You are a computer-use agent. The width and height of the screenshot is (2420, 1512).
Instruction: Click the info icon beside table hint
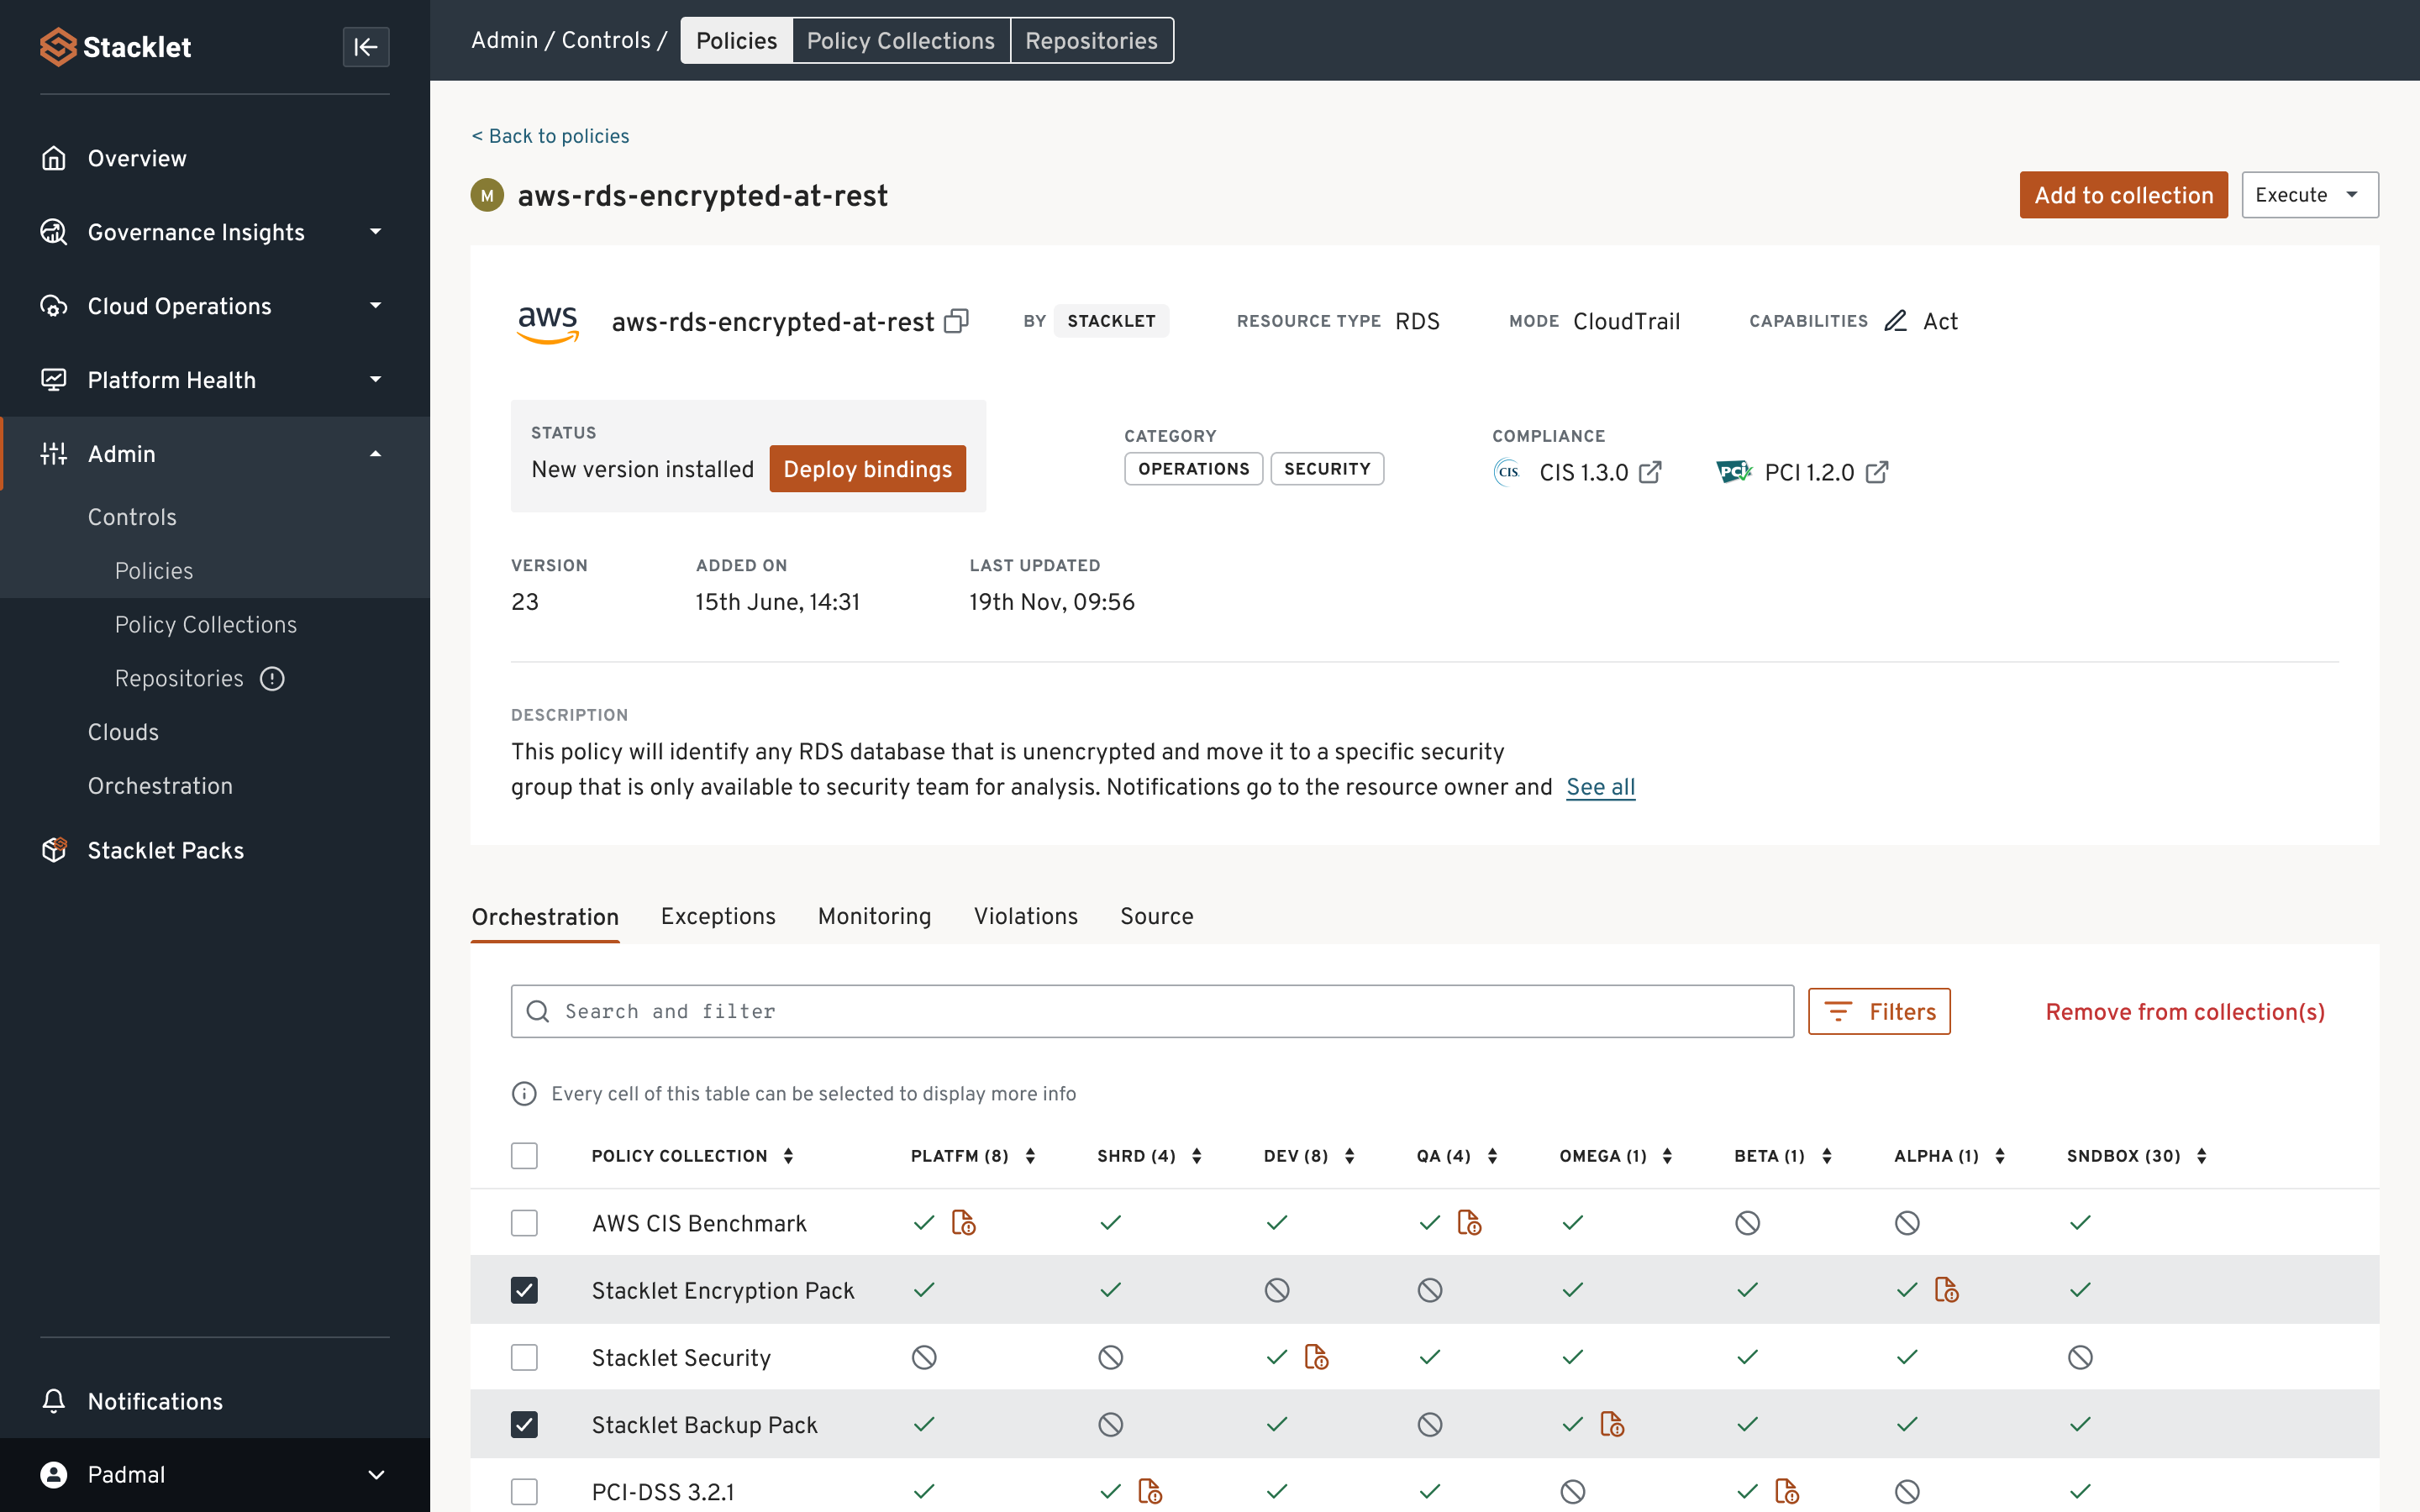[524, 1094]
